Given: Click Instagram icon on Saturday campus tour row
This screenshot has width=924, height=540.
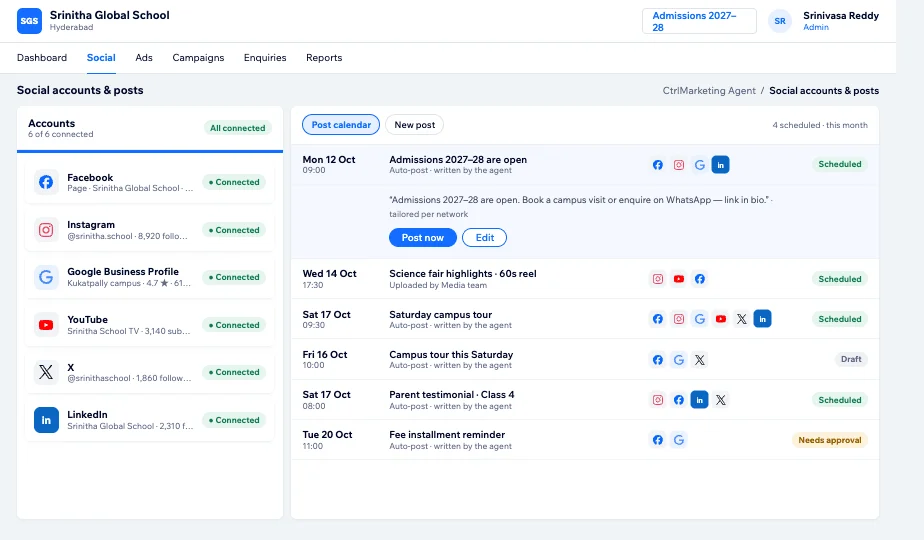Looking at the screenshot, I should [x=679, y=319].
